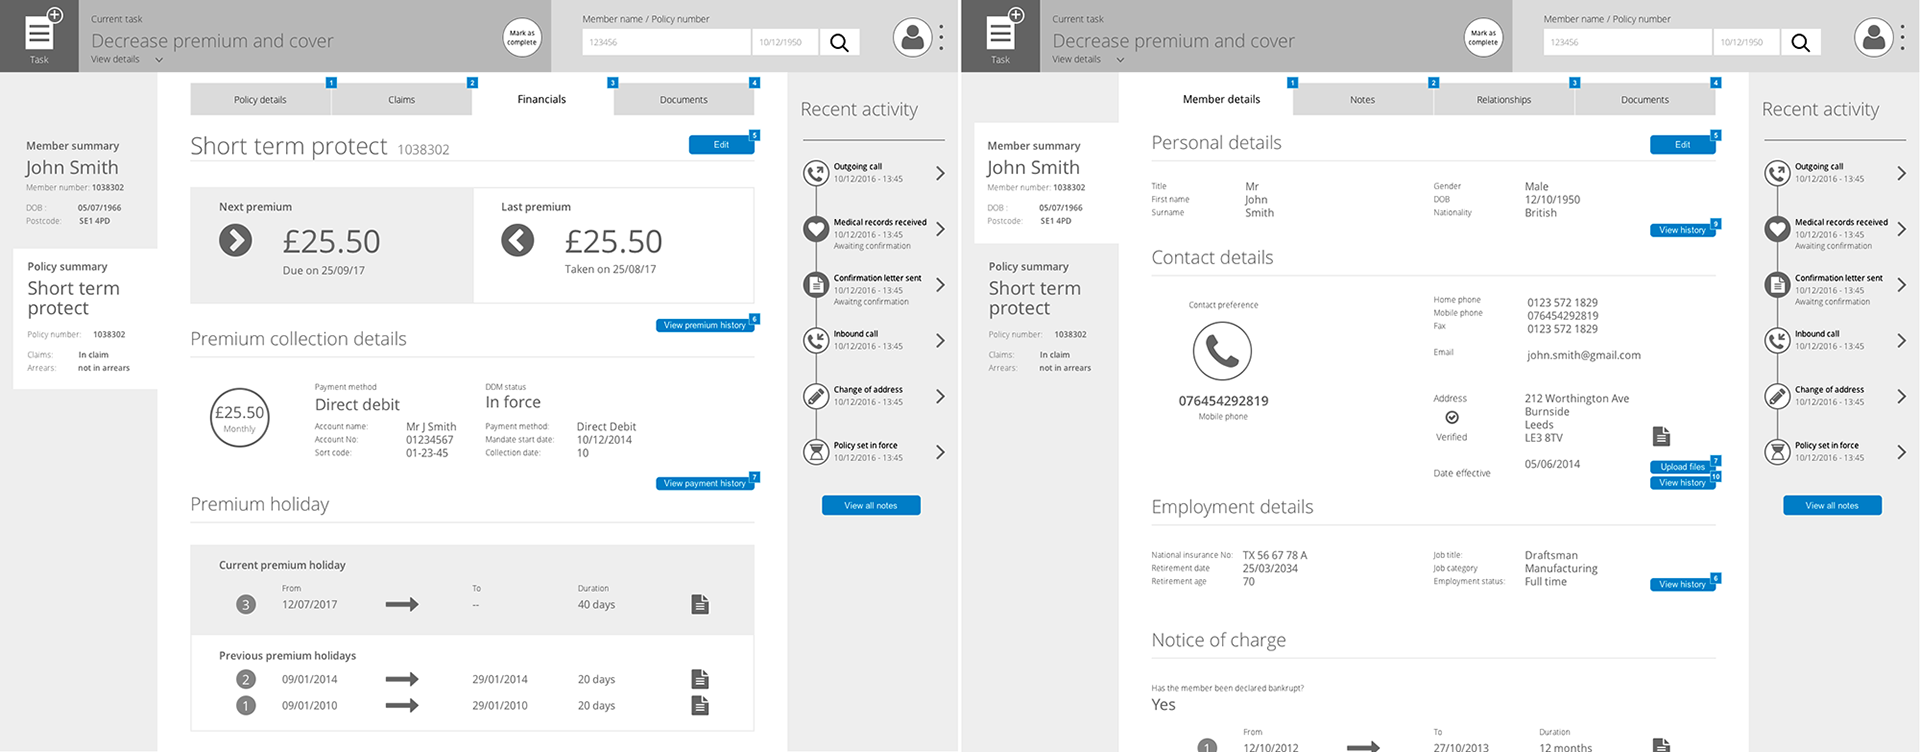Screen dimensions: 1920x752
Task: Click the Outgoing call icon on the Financials screen
Action: pos(816,173)
